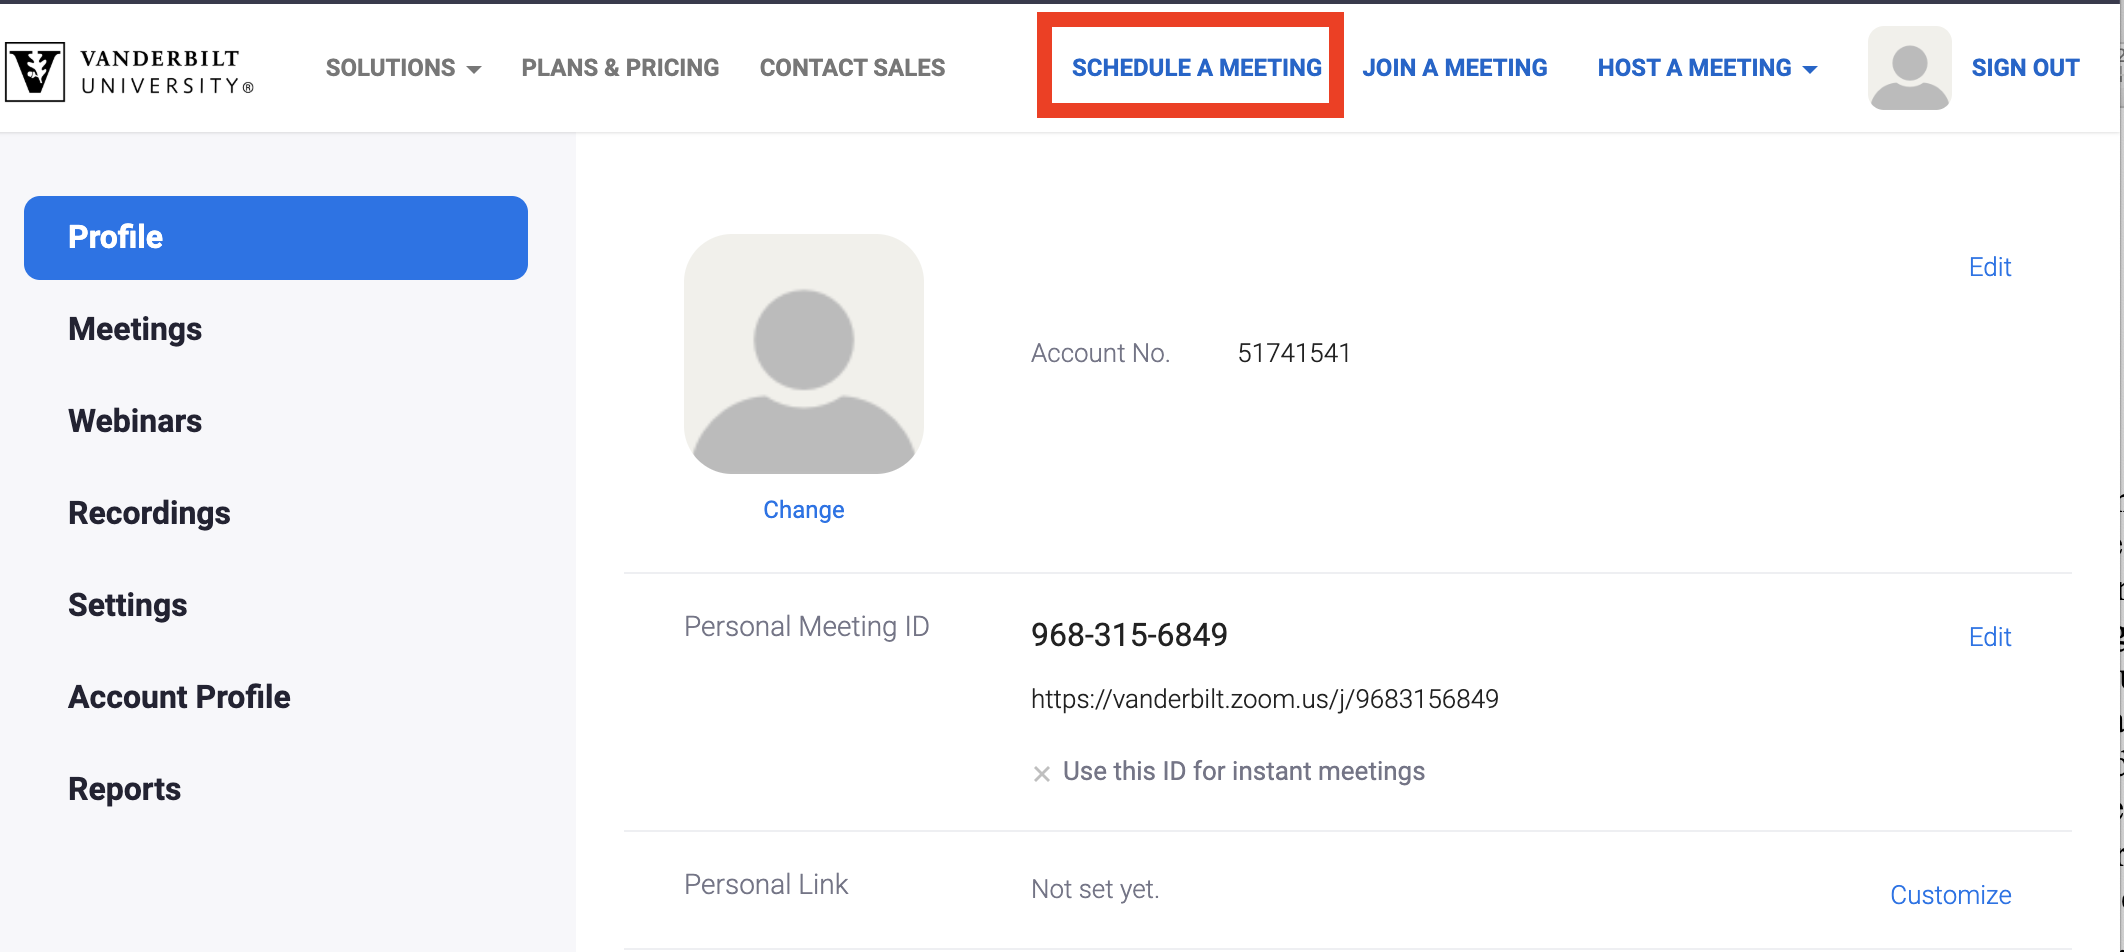Viewport: 2124px width, 952px height.
Task: Click the large profile picture placeholder
Action: (804, 354)
